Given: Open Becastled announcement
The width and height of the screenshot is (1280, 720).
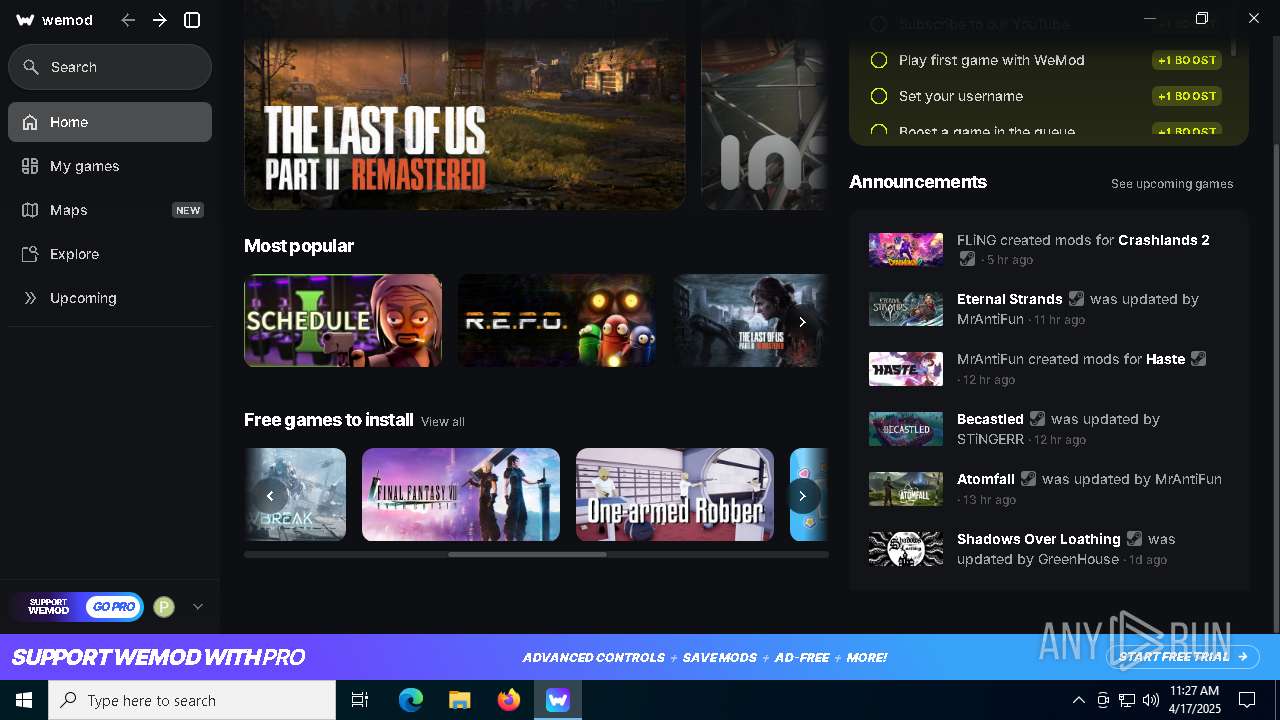Looking at the screenshot, I should tap(1049, 429).
